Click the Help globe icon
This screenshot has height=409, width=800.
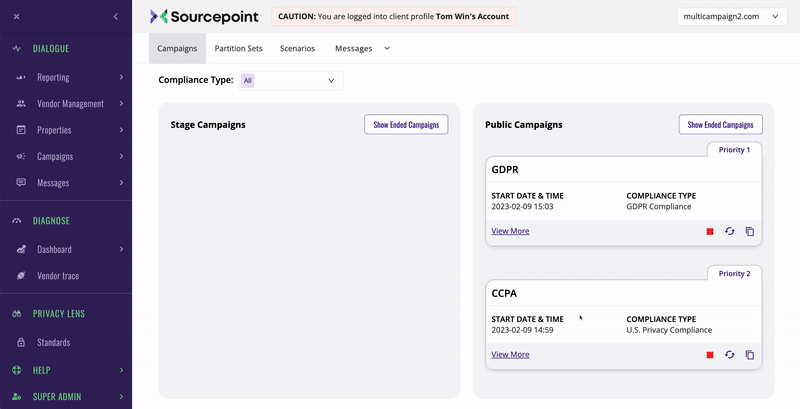coord(17,370)
